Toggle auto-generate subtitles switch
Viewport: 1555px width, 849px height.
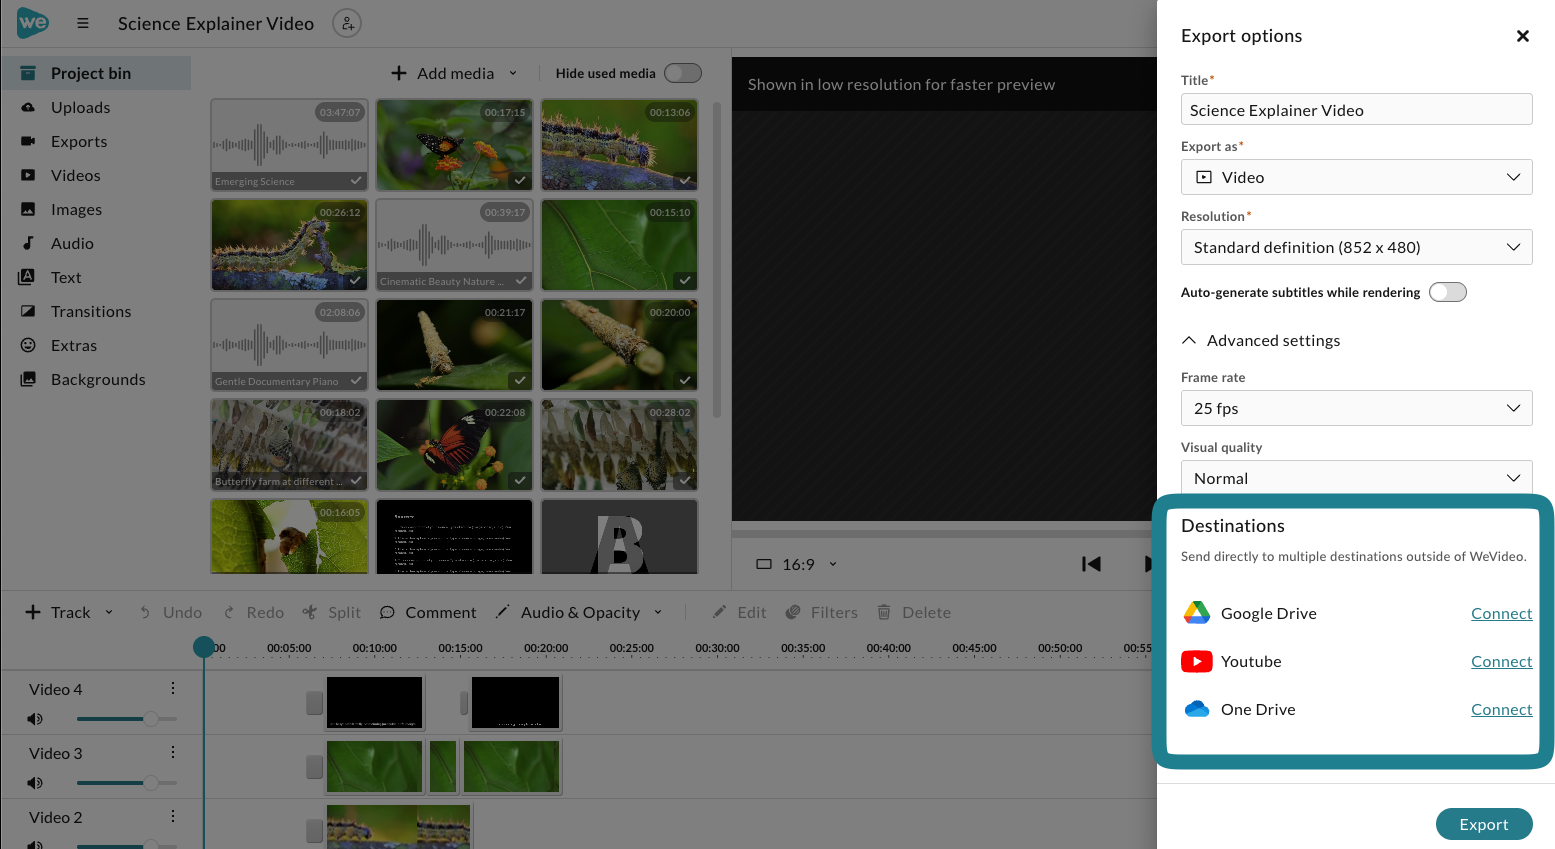pyautogui.click(x=1447, y=292)
